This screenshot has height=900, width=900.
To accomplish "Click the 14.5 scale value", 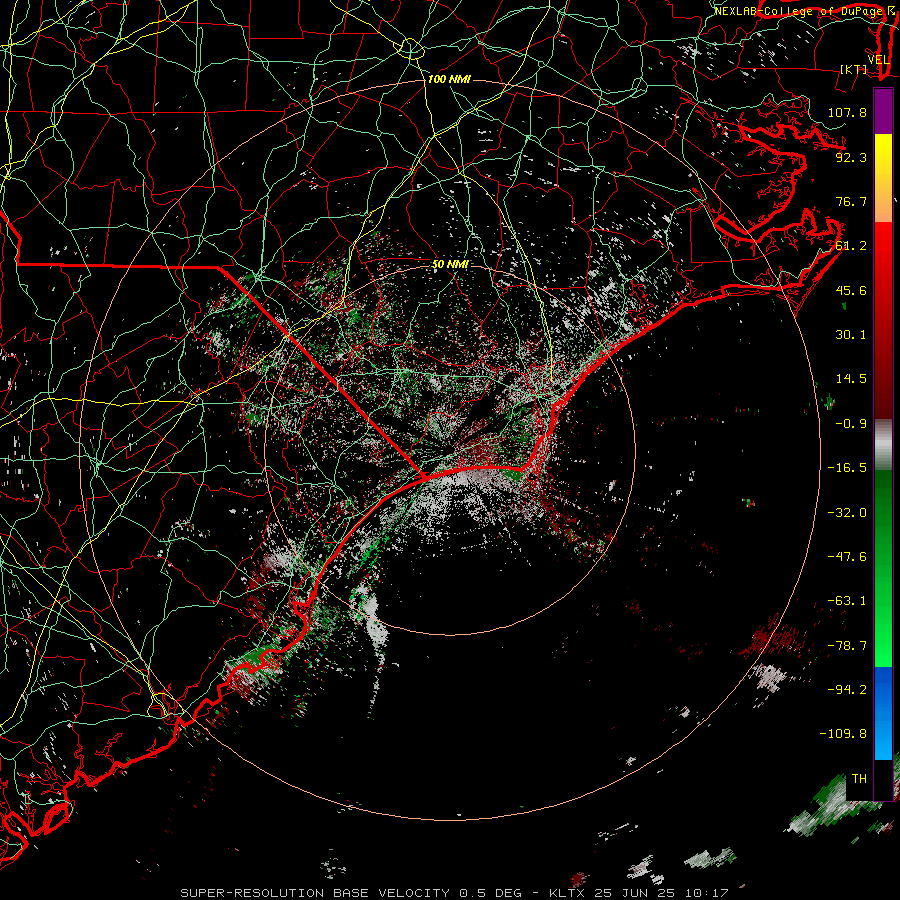I will (x=851, y=379).
